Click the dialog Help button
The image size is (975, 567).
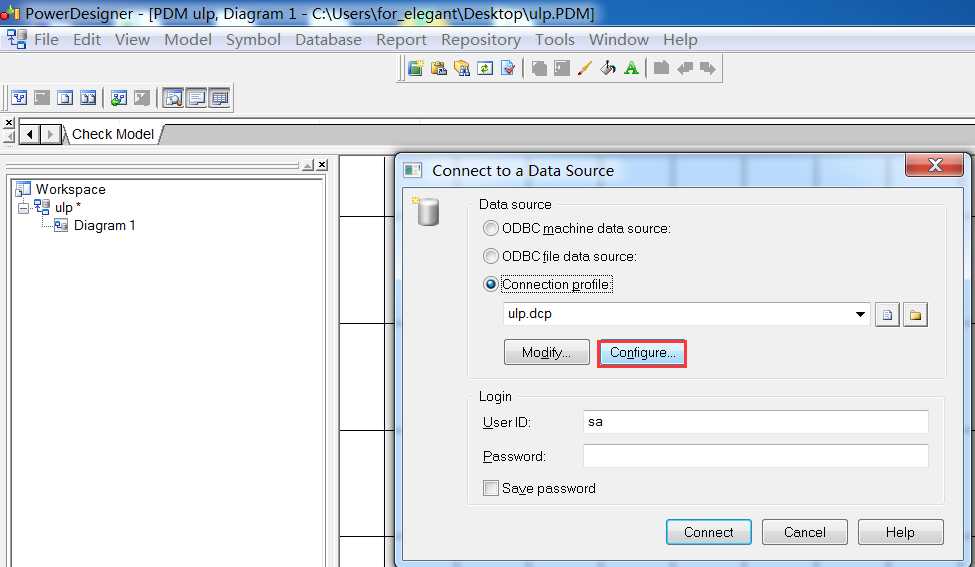click(x=900, y=532)
